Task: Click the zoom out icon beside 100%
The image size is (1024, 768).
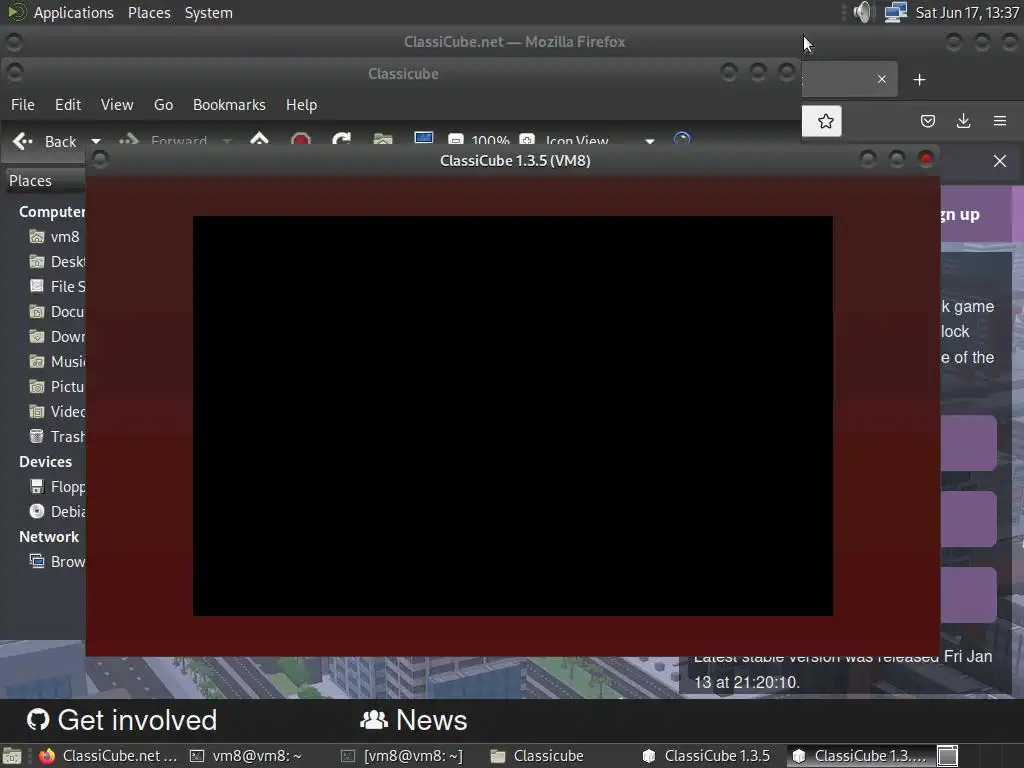Action: pyautogui.click(x=456, y=139)
